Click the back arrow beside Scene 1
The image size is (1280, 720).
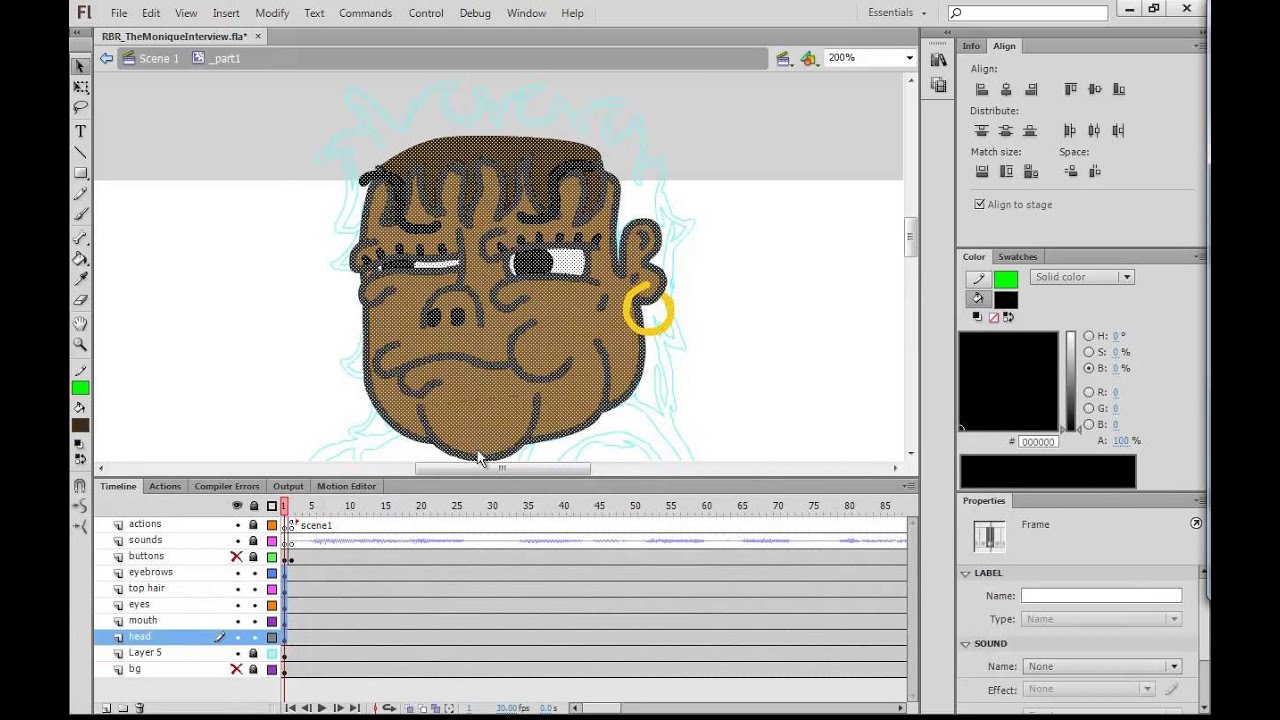pyautogui.click(x=106, y=58)
